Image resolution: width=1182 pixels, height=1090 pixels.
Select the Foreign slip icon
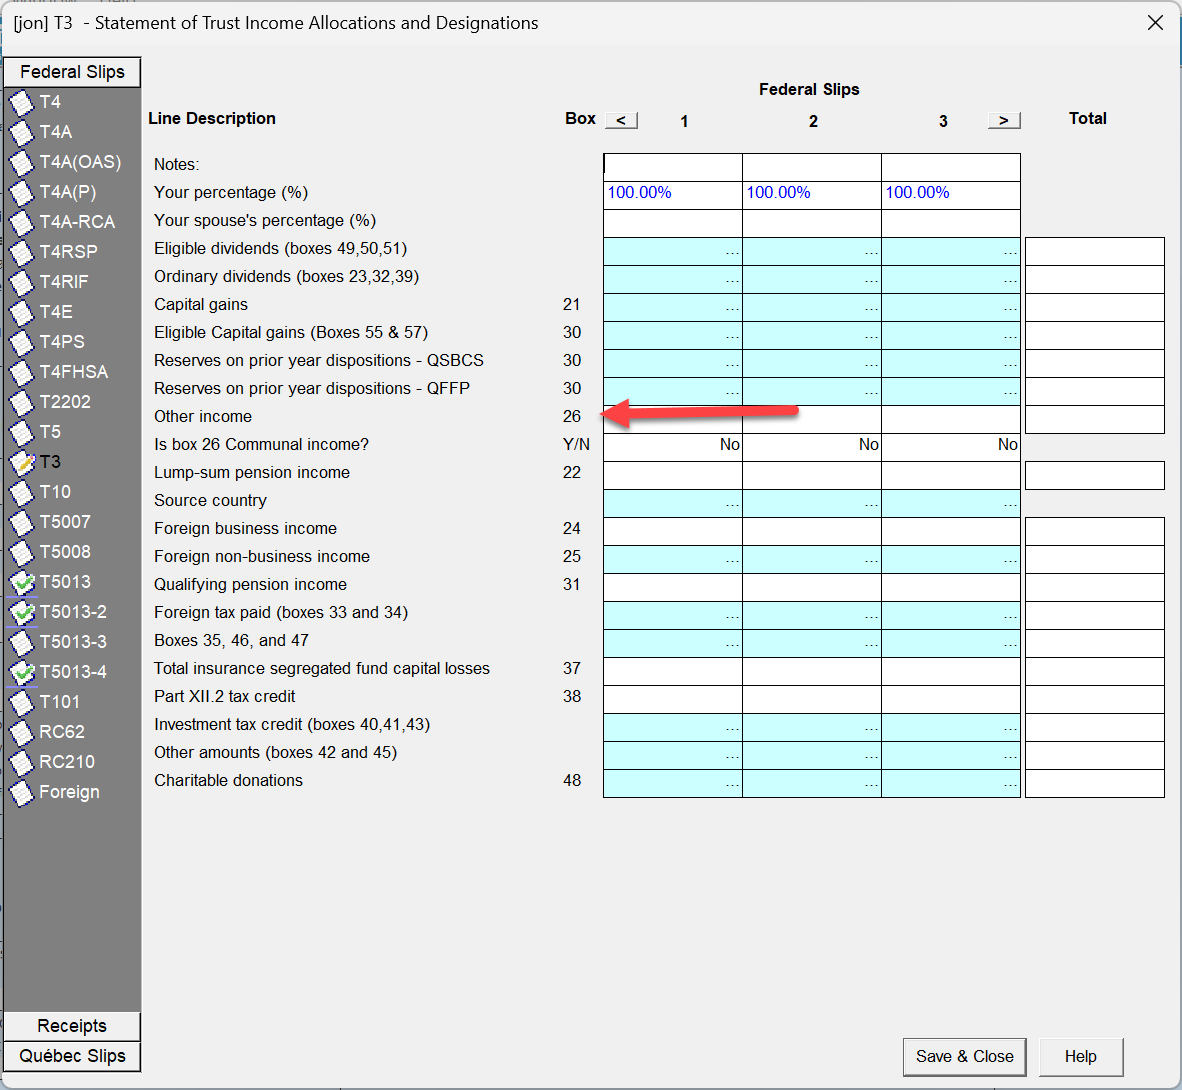pyautogui.click(x=22, y=792)
